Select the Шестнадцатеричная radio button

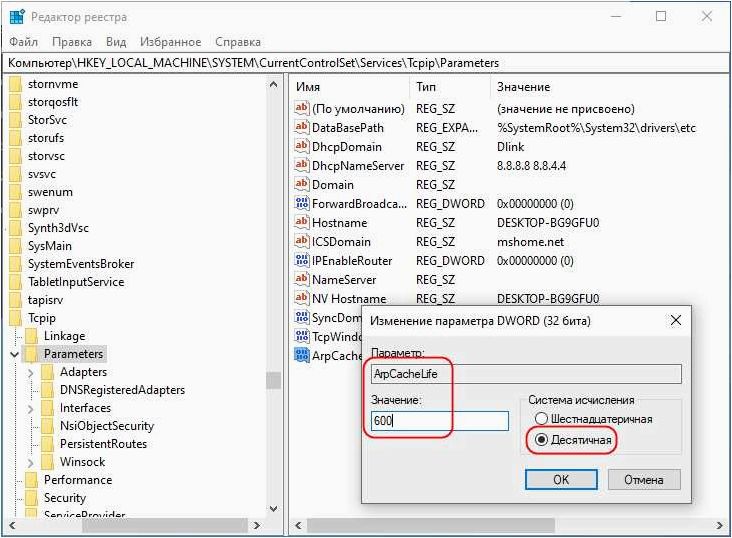click(x=541, y=419)
